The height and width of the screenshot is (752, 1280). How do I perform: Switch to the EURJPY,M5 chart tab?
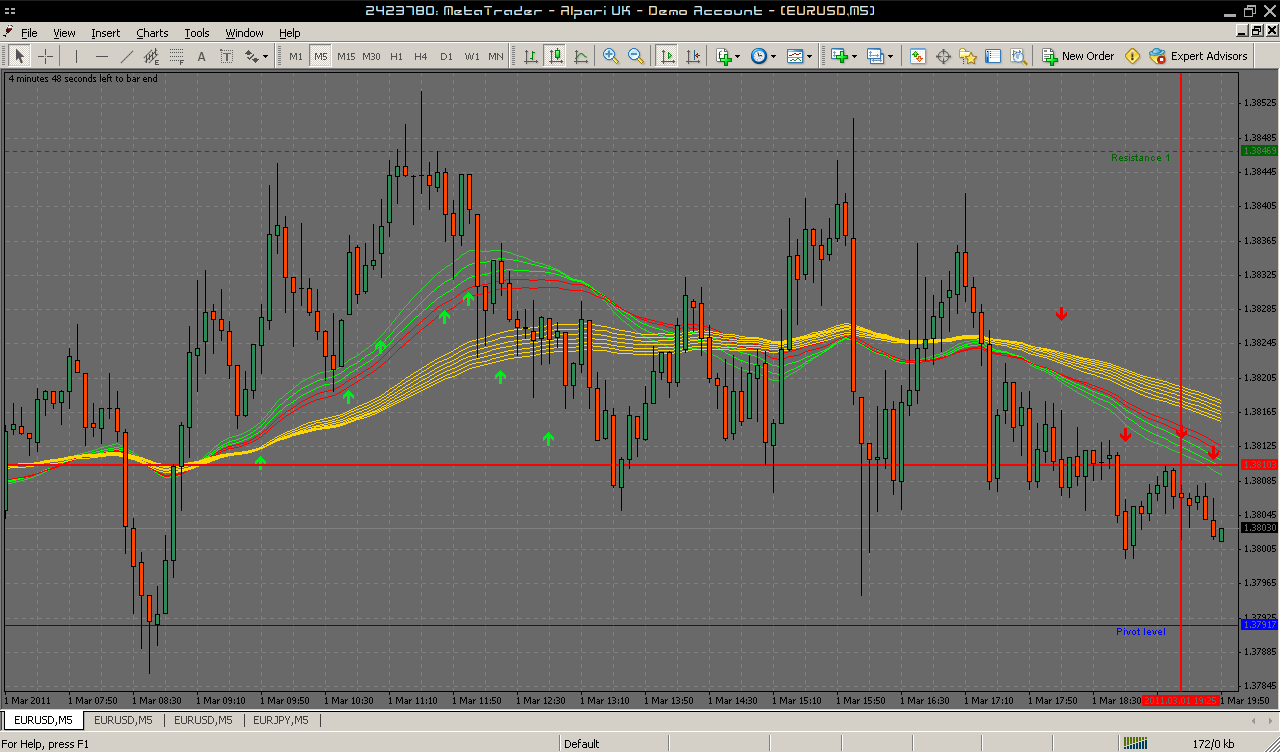click(281, 719)
